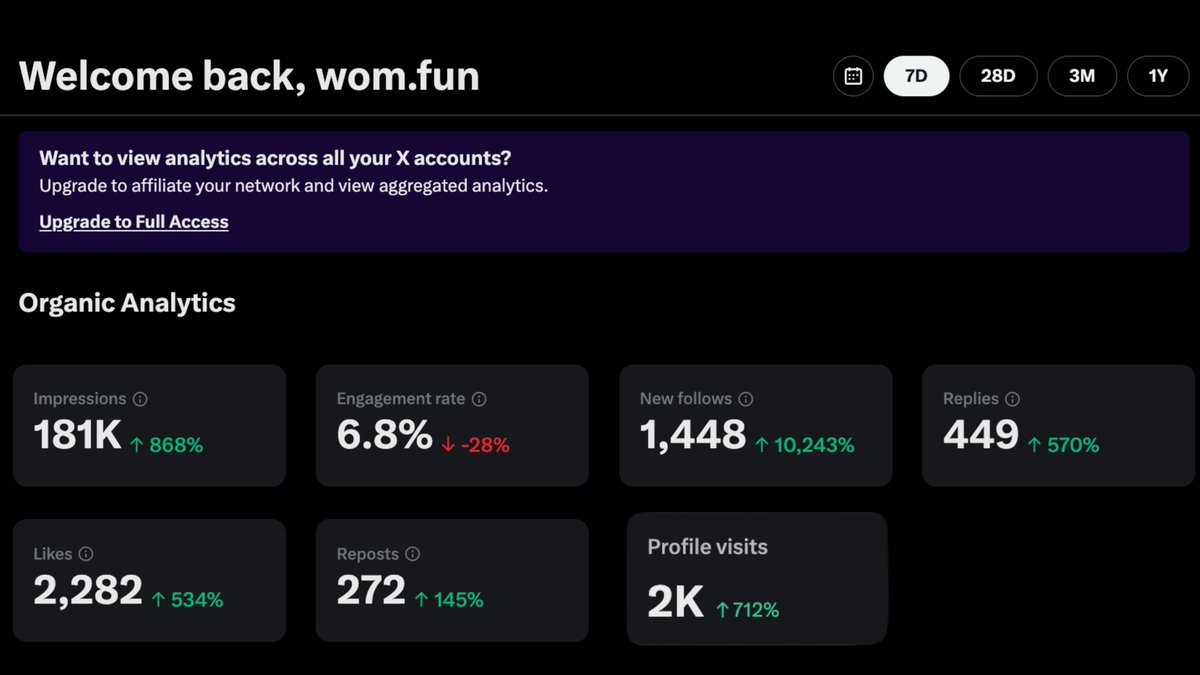Open Upgrade to Full Access

coord(133,221)
